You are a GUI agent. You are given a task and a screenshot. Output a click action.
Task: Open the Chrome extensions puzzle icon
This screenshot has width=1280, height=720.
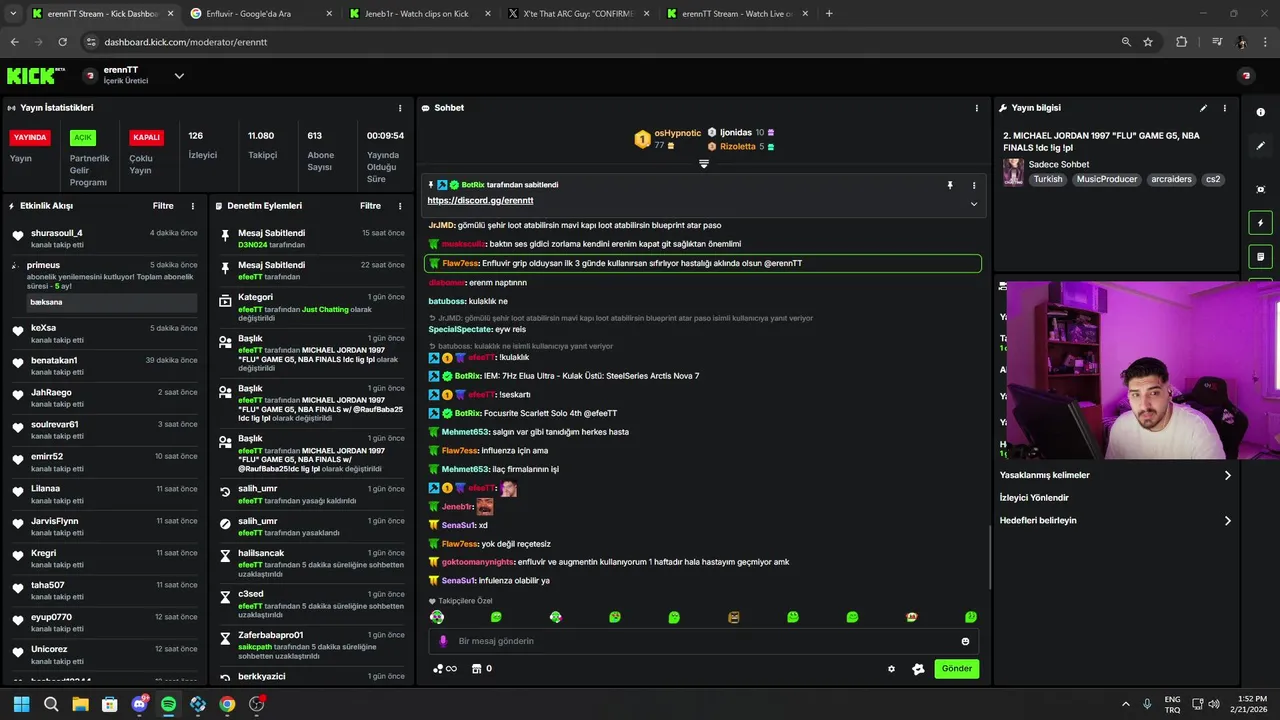(1181, 42)
